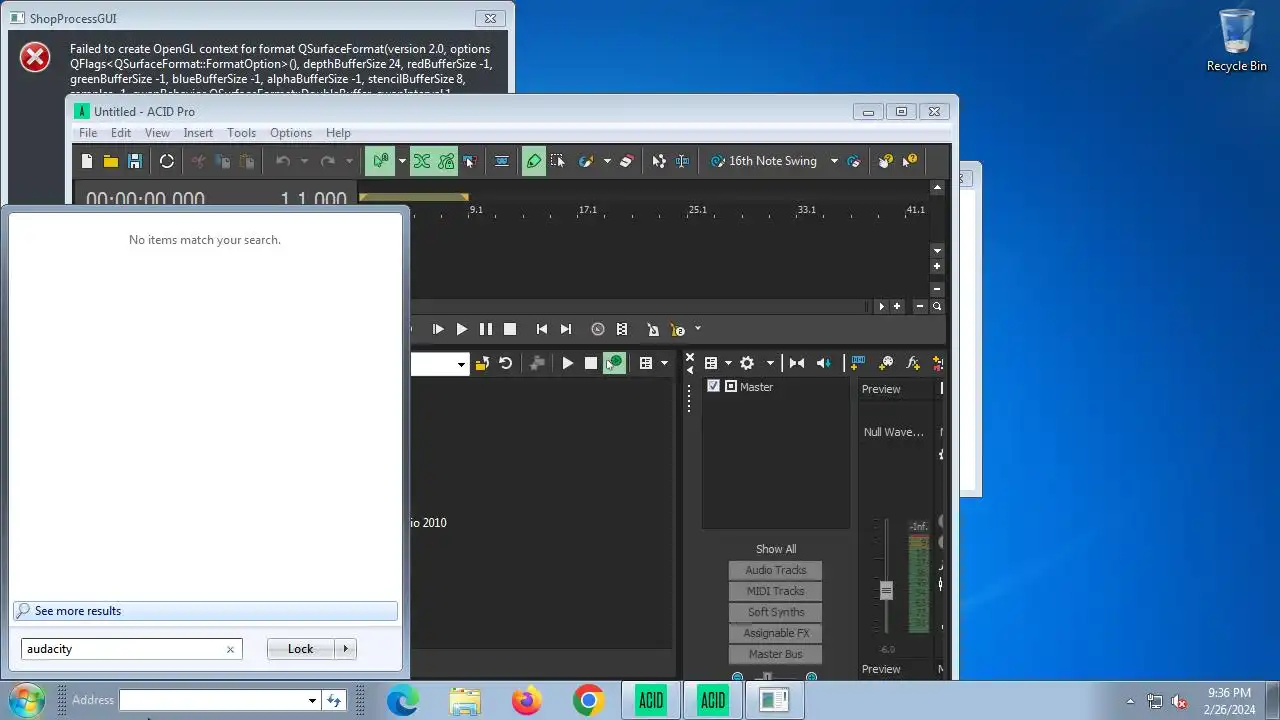Open the explorer path combo box dropdown
Viewport: 1280px width, 720px height.
[461, 364]
